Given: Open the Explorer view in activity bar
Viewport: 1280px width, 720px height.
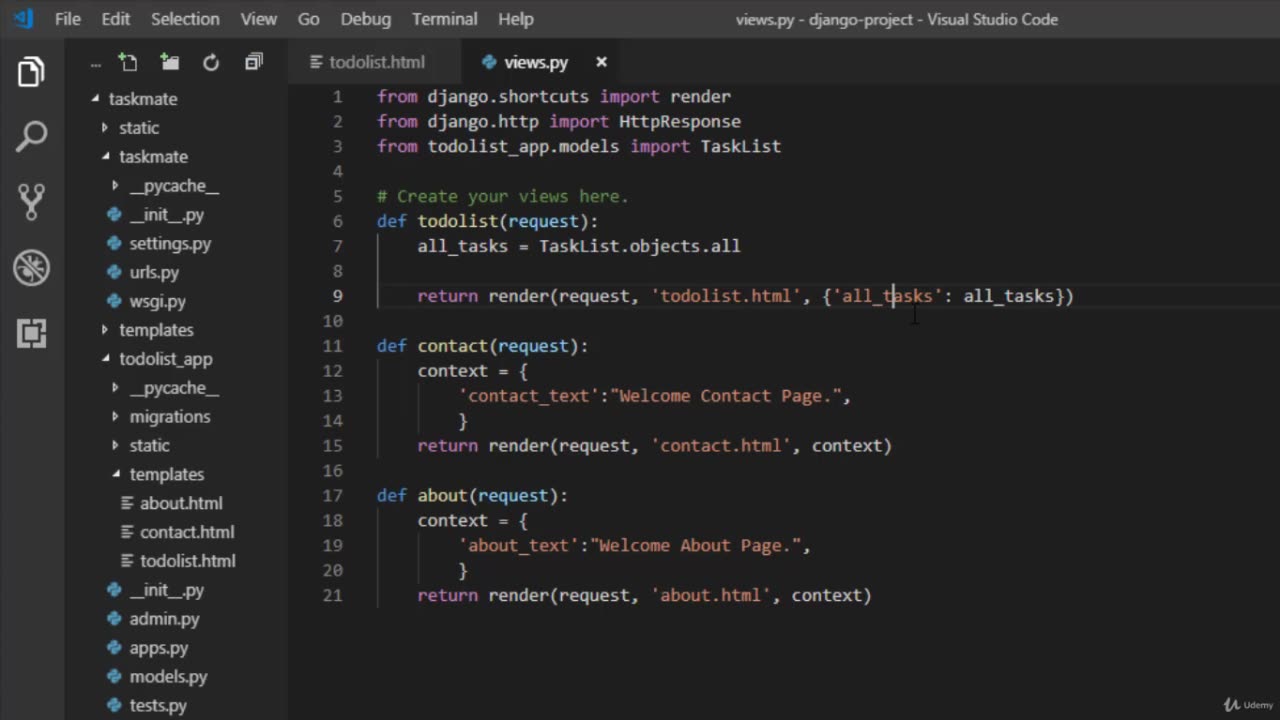Looking at the screenshot, I should (31, 72).
